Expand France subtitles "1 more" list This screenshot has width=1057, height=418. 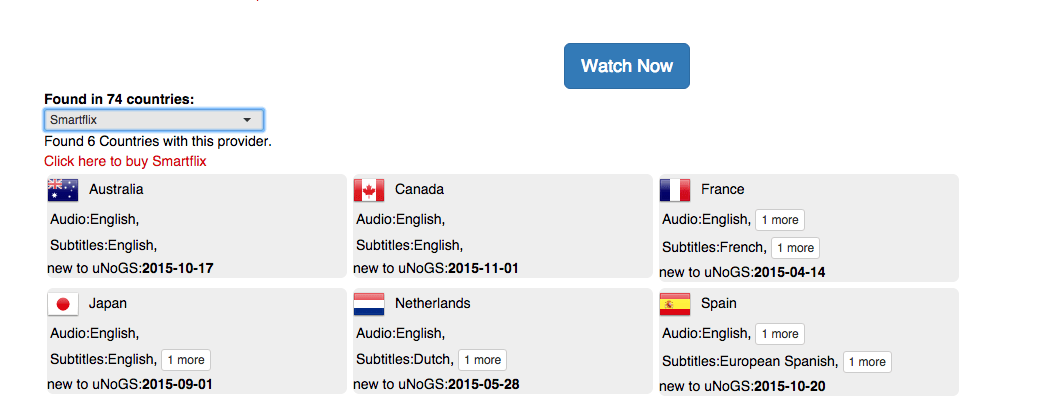point(795,248)
